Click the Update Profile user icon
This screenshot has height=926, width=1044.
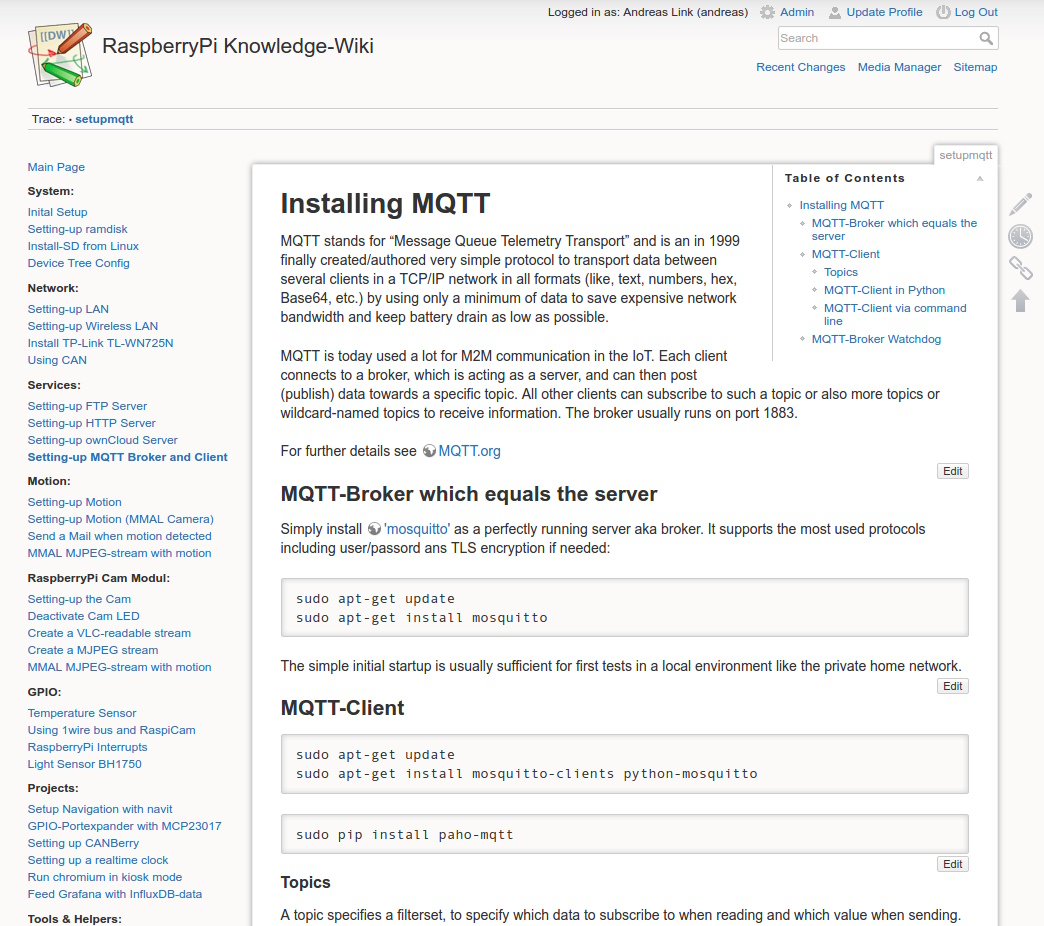[834, 12]
